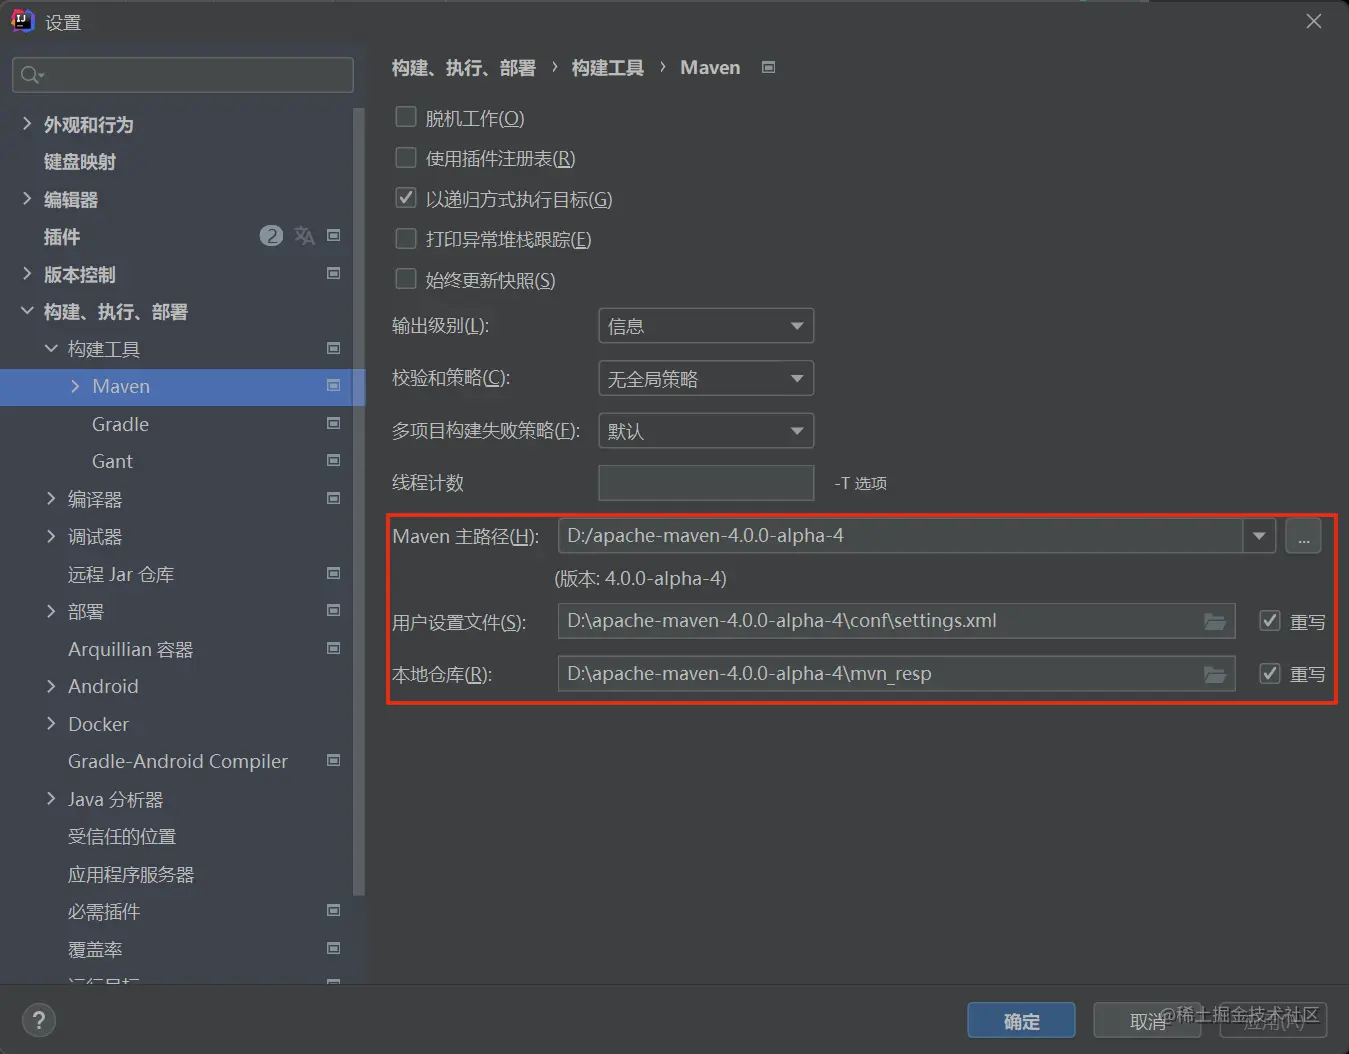Image resolution: width=1349 pixels, height=1054 pixels.
Task: Open help with the question mark button
Action: tap(38, 1020)
